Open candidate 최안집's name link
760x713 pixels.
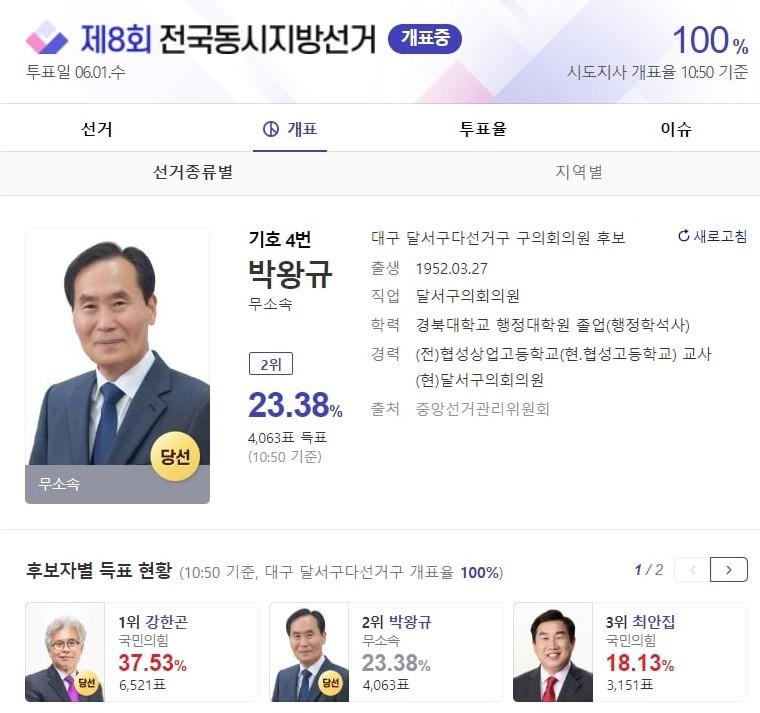pyautogui.click(x=654, y=622)
